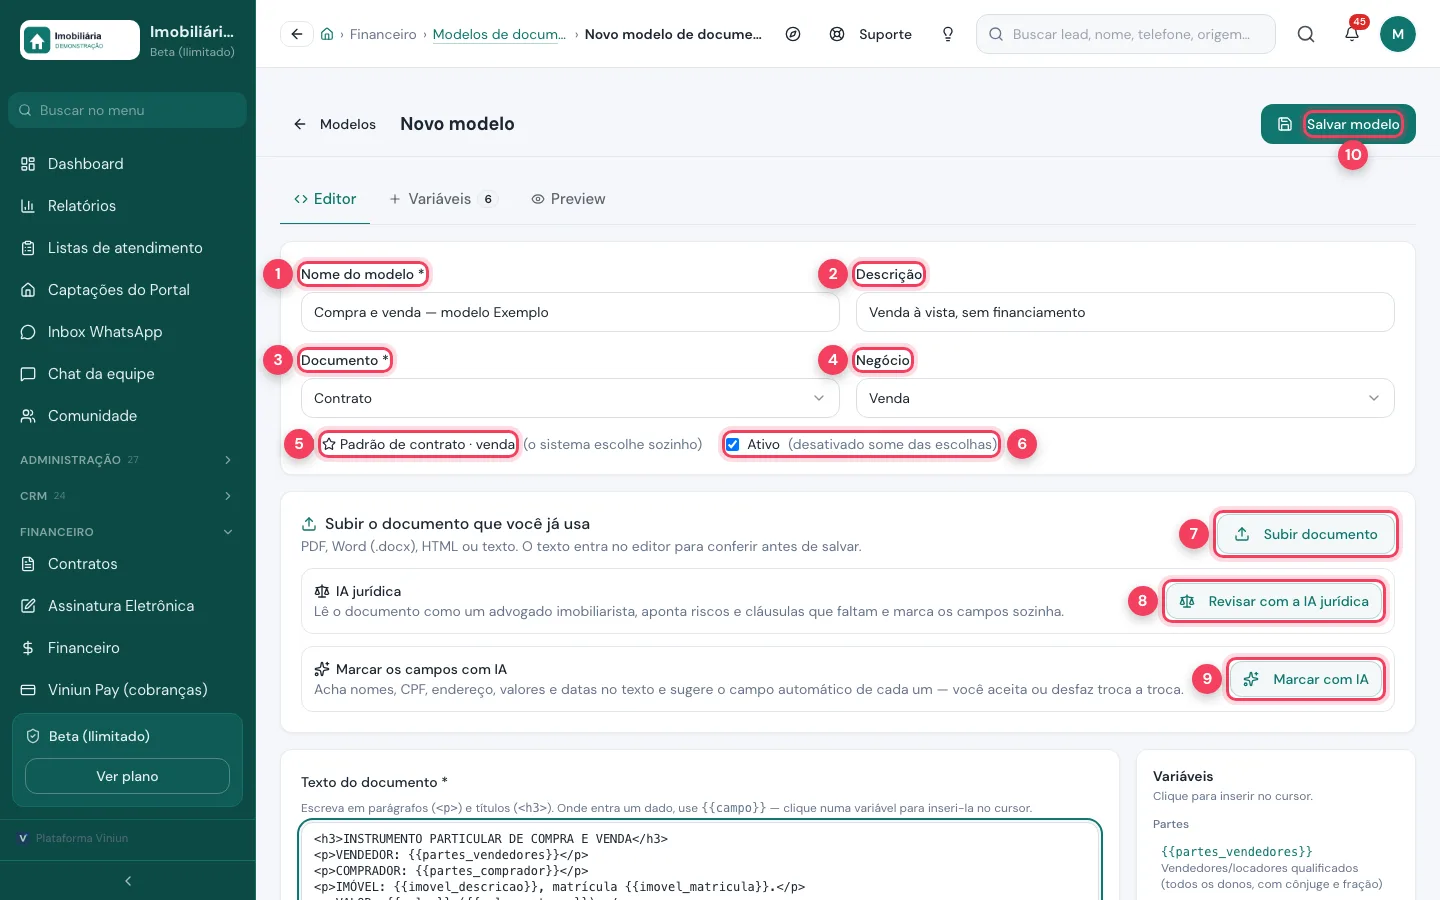This screenshot has height=900, width=1440.
Task: Click the magnifier search icon in the top bar
Action: click(x=1306, y=34)
